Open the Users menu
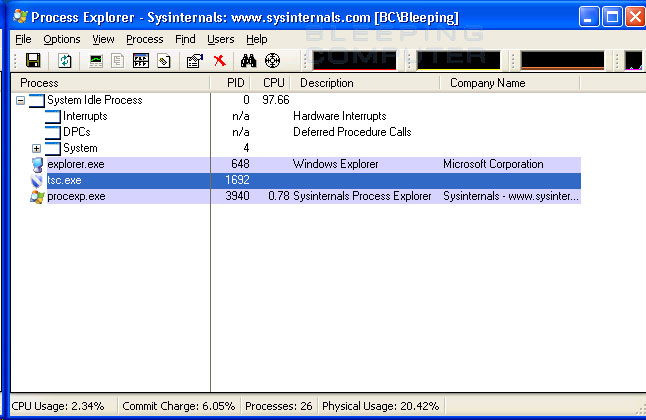 click(220, 39)
